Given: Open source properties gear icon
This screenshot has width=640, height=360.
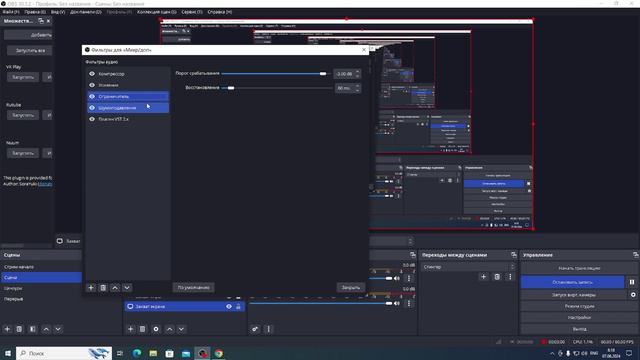Looking at the screenshot, I should pyautogui.click(x=156, y=329).
